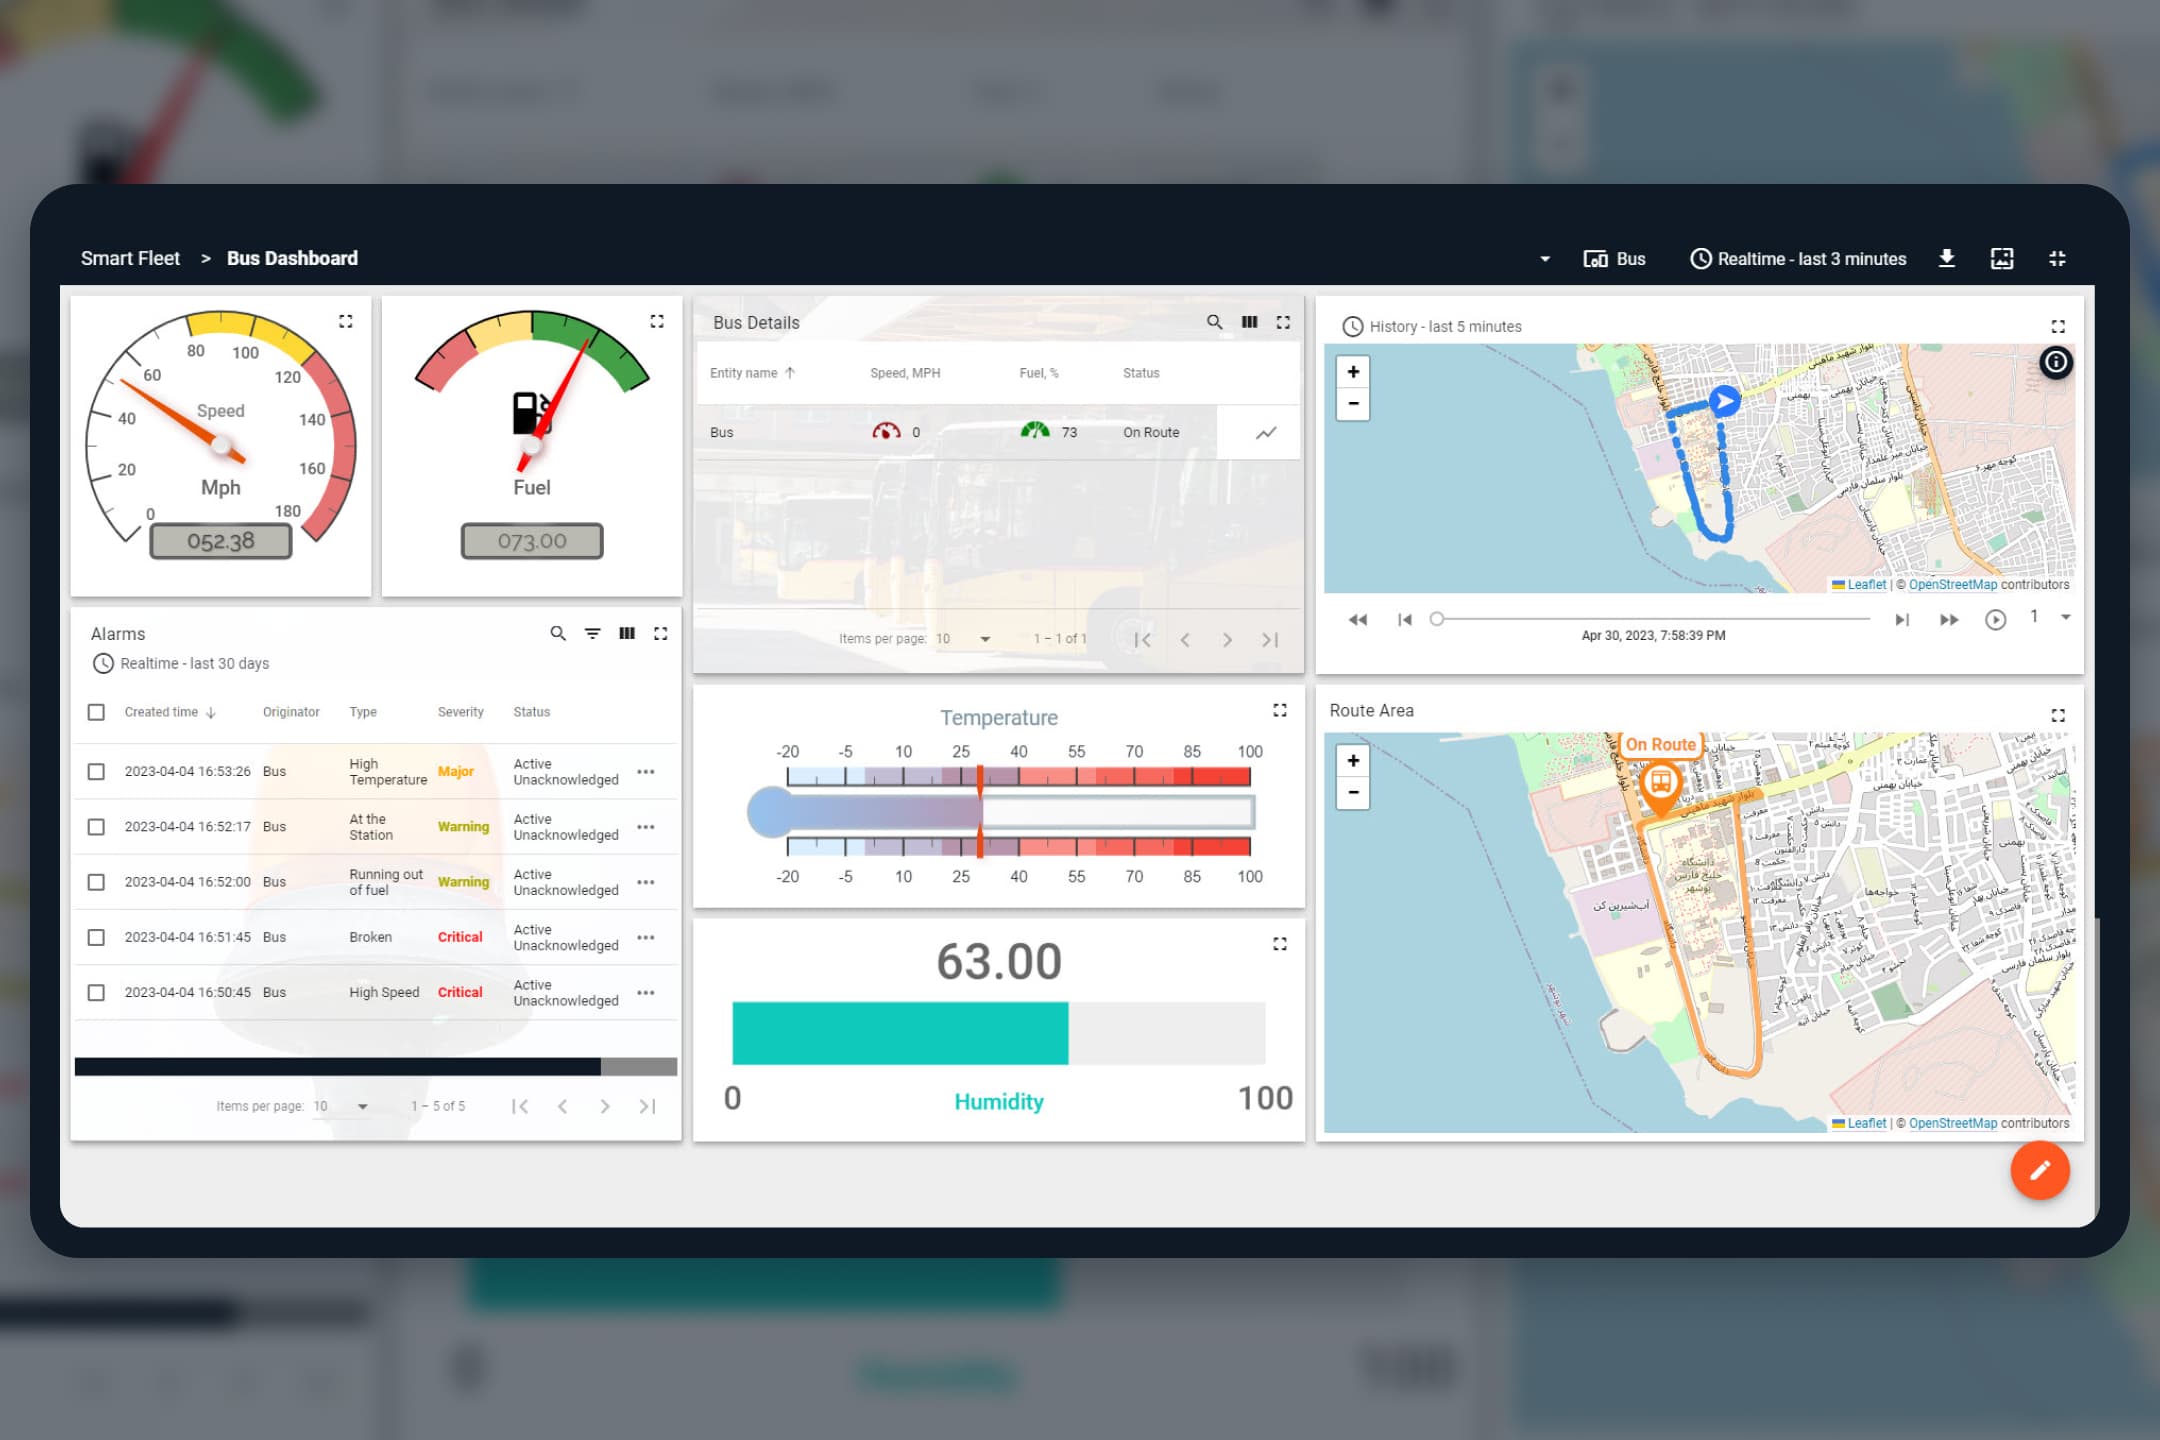Viewport: 2160px width, 1440px height.
Task: Play the route history animation
Action: [x=1995, y=620]
